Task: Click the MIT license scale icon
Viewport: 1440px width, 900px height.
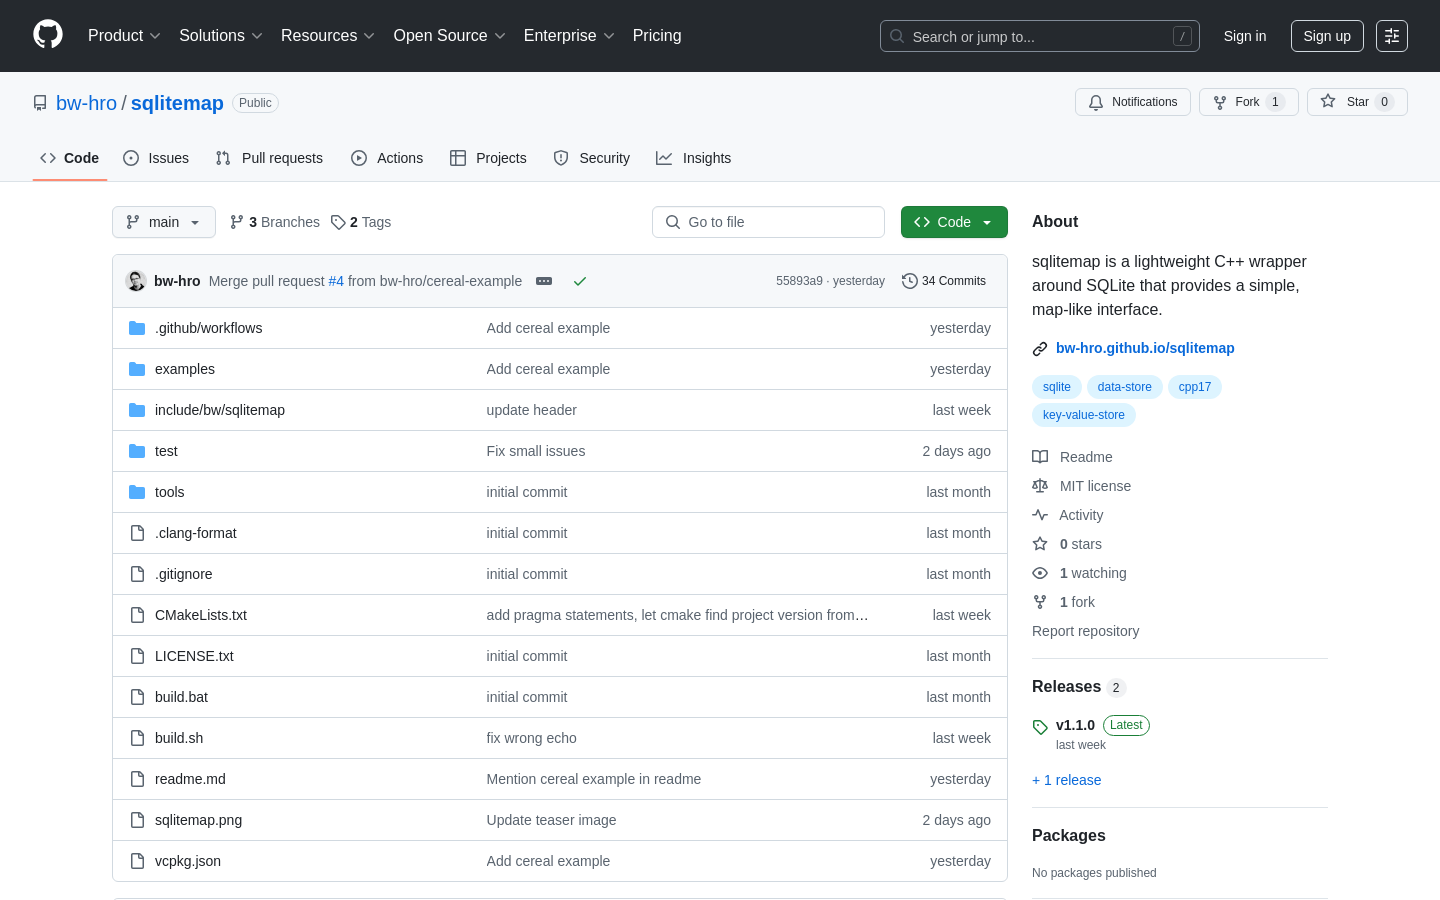Action: 1040,486
